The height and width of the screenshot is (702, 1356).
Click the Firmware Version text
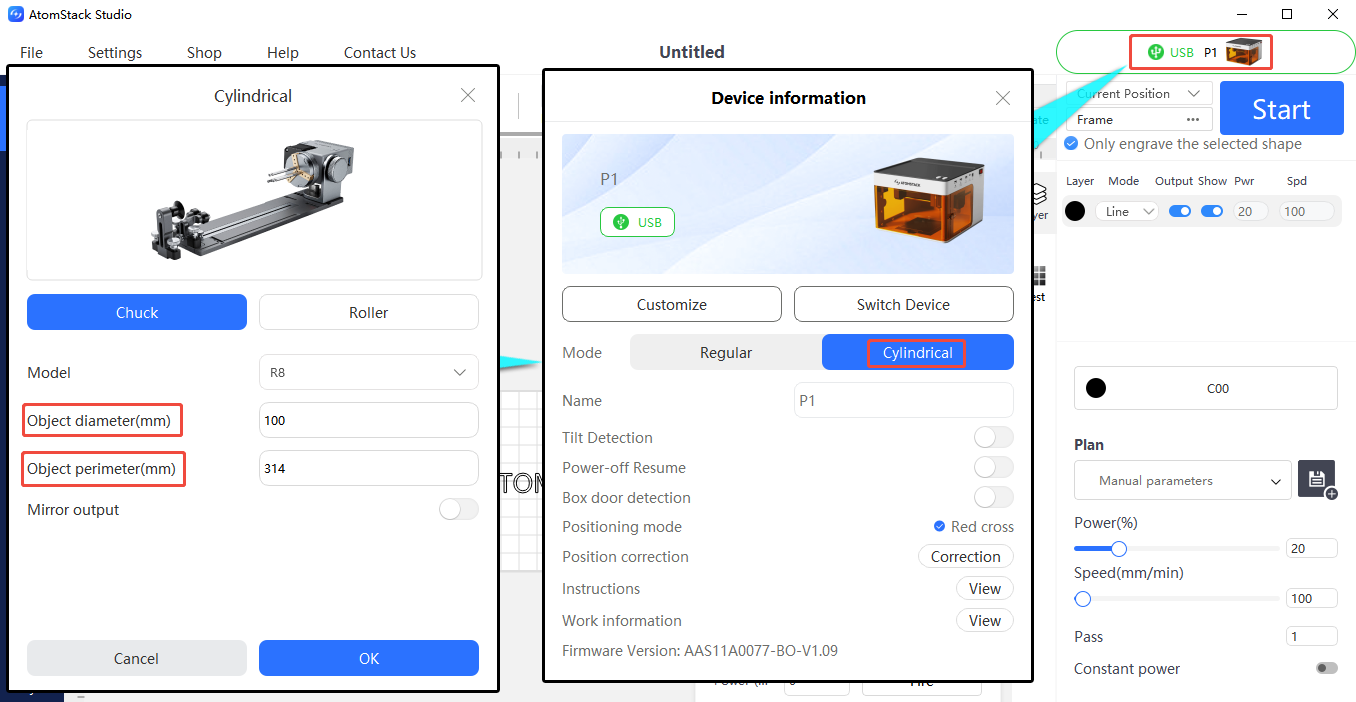pos(700,650)
